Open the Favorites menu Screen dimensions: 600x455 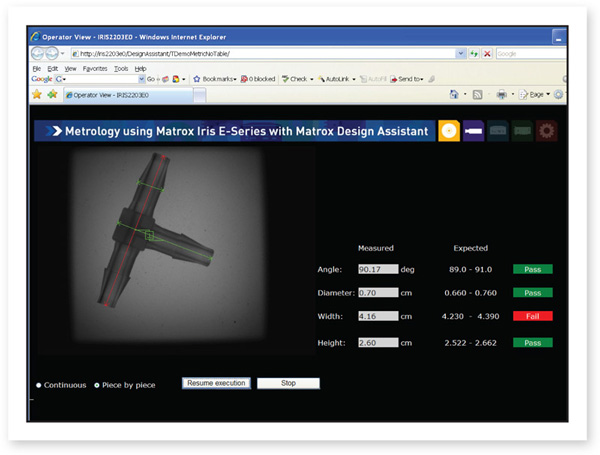95,68
